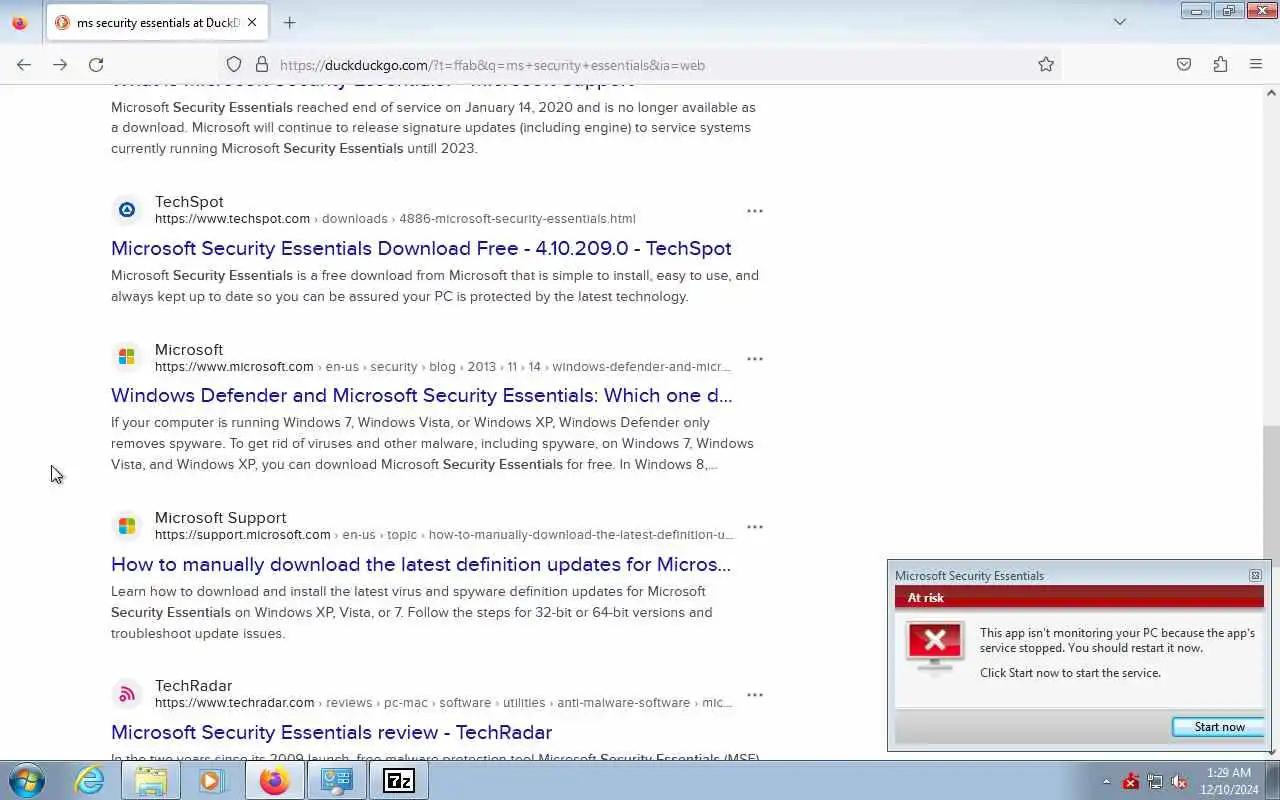Viewport: 1280px width, 800px height.
Task: Open tracking protection shield icon
Action: point(234,65)
